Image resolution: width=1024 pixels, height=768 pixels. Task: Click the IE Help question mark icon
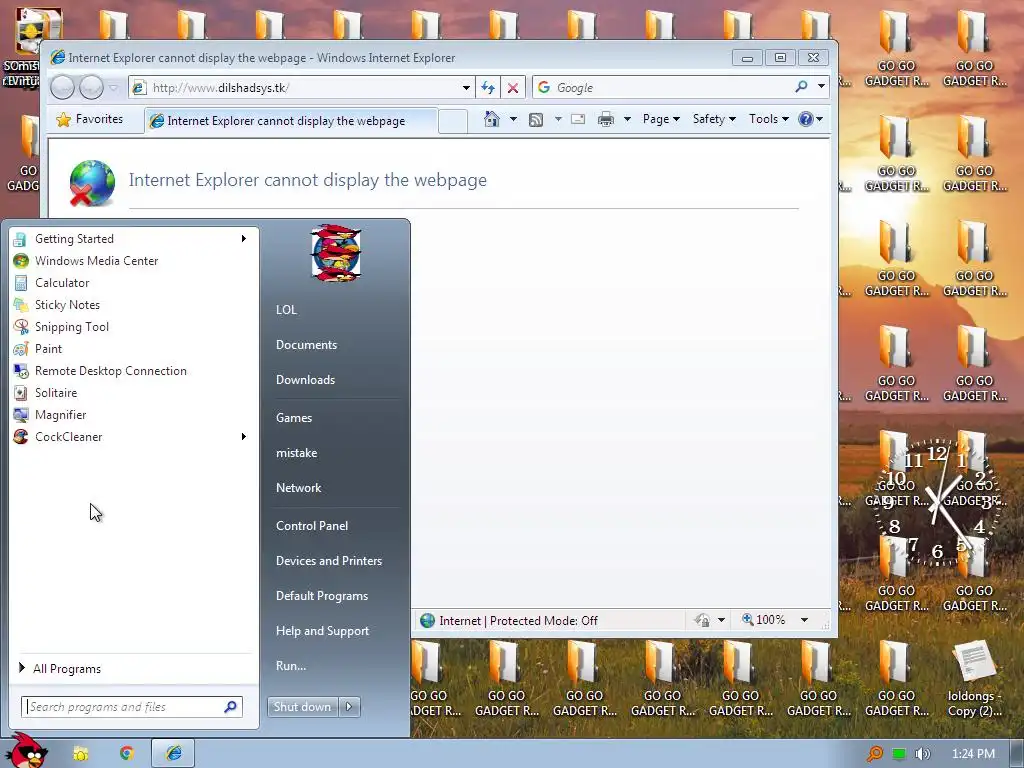806,119
